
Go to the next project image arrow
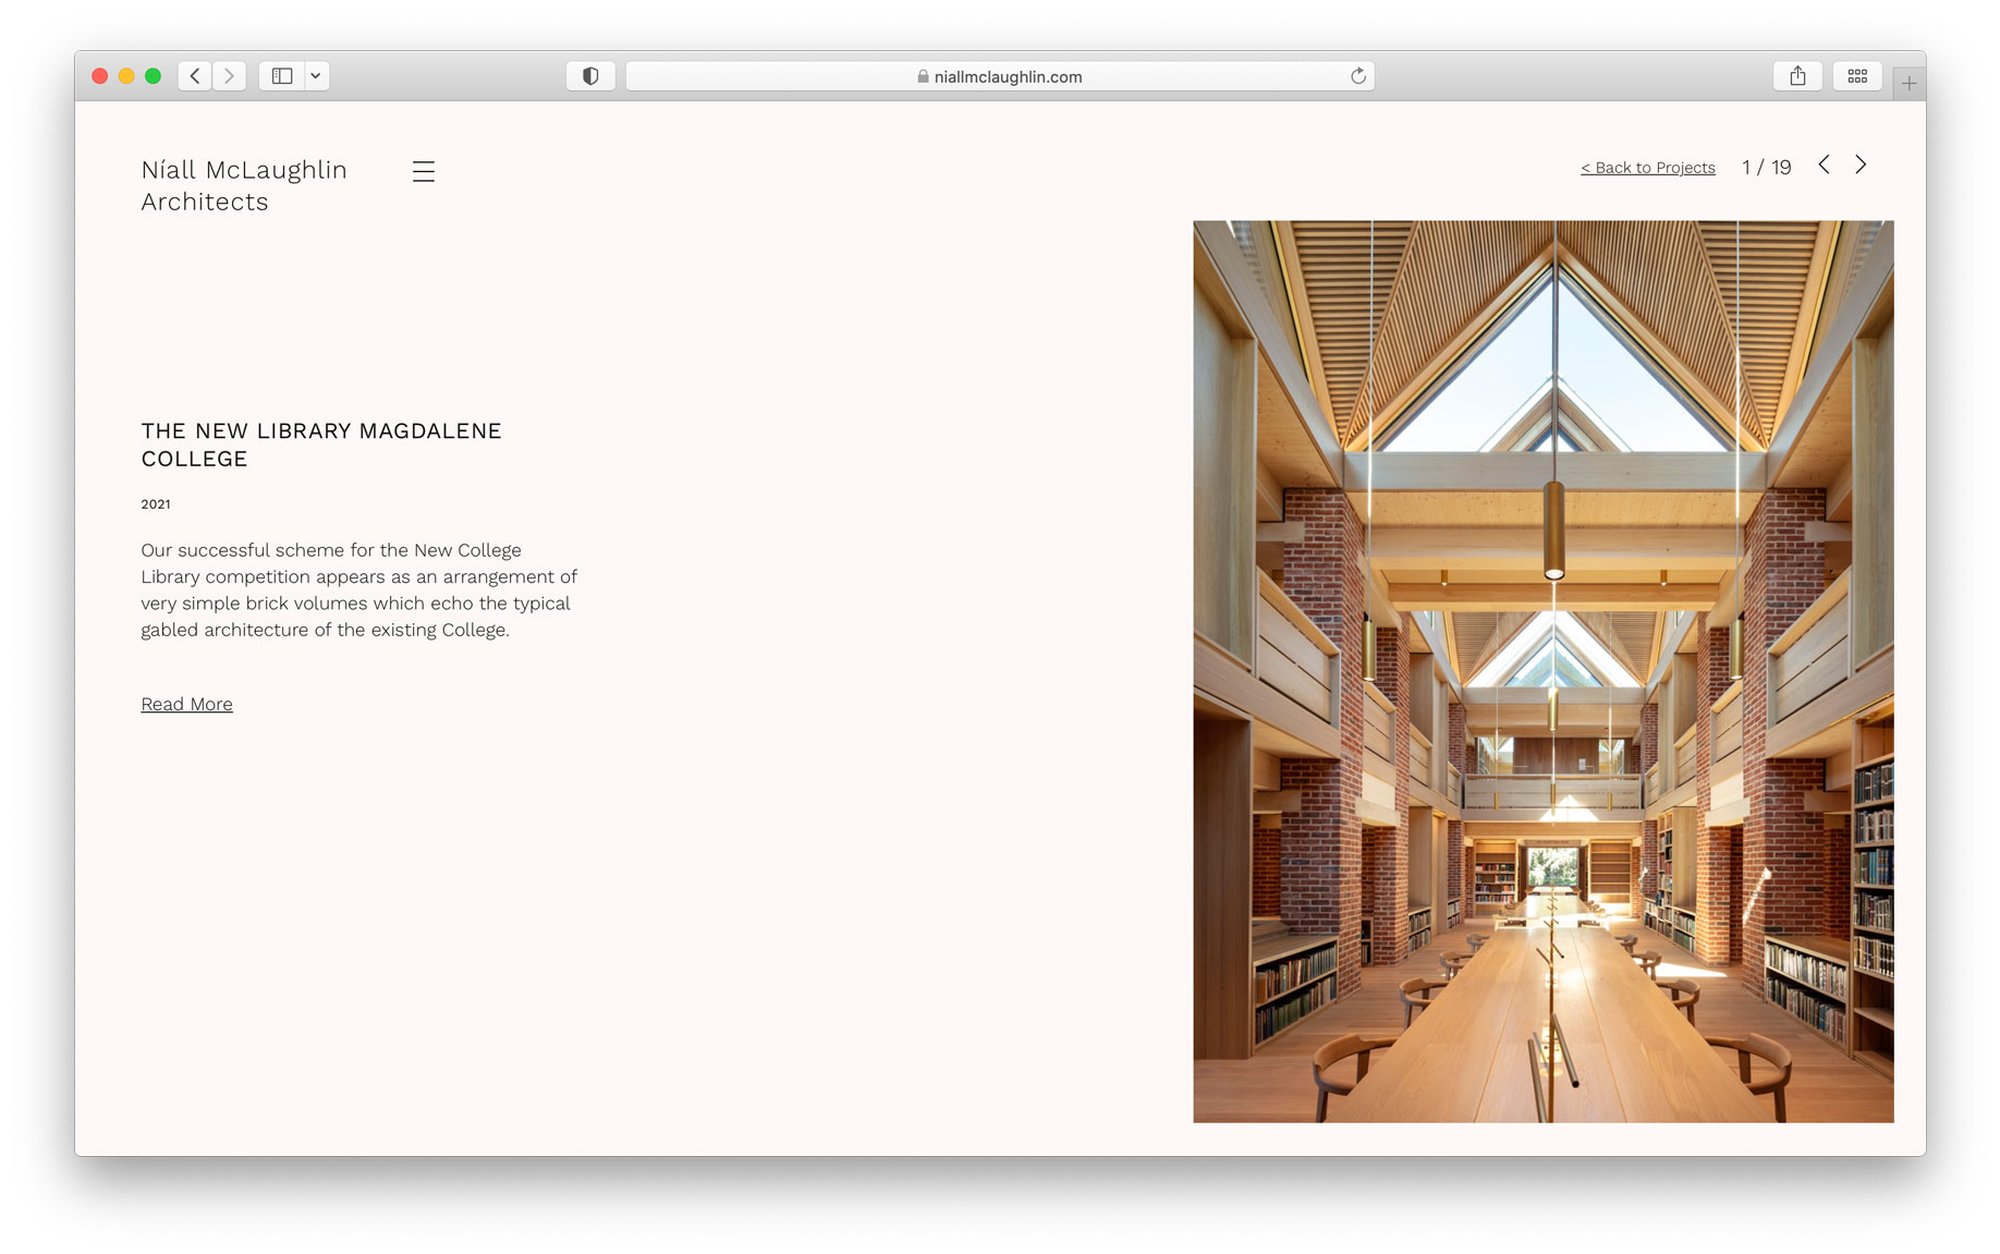pyautogui.click(x=1860, y=165)
